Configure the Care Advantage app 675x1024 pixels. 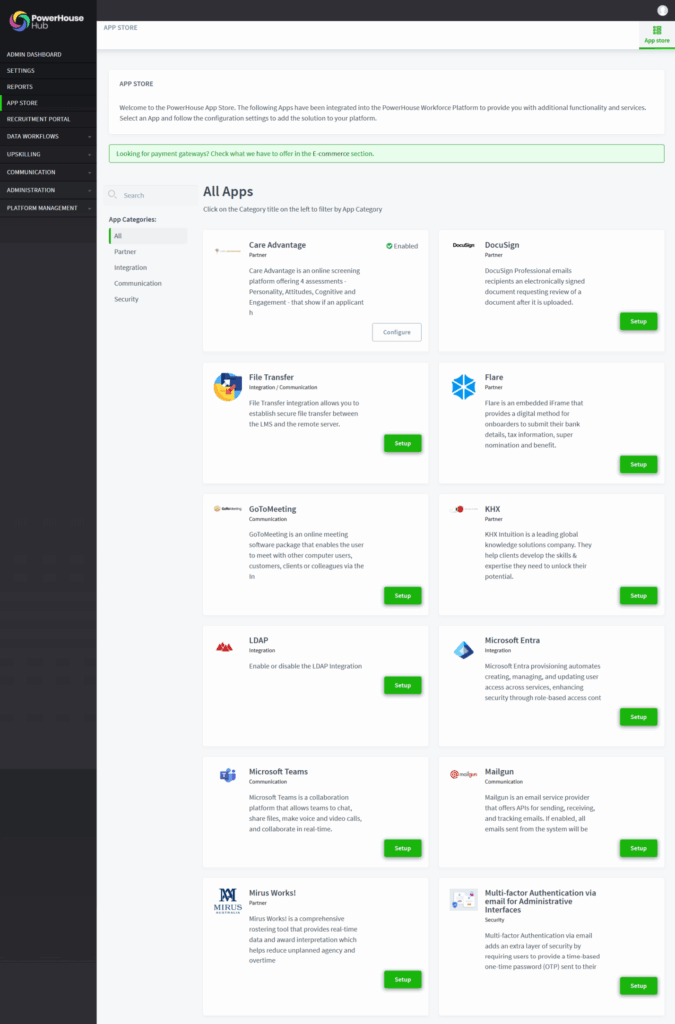tap(396, 332)
